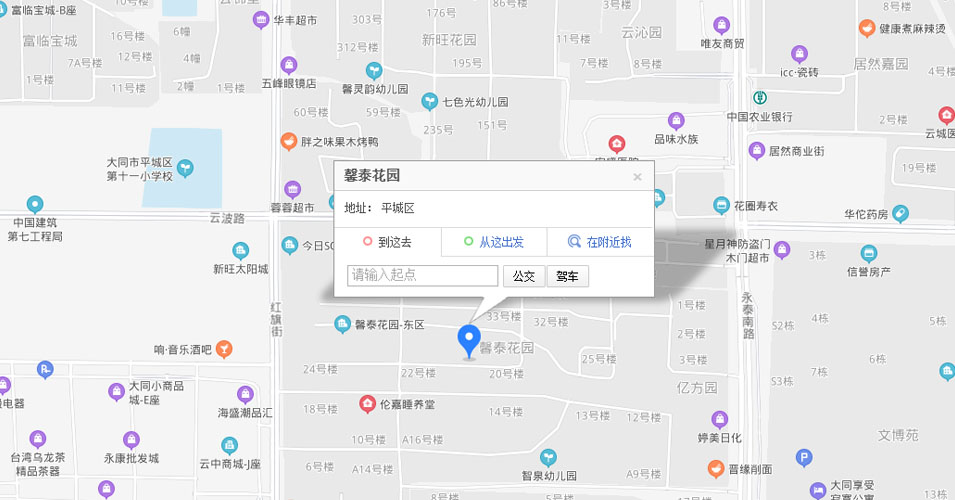Screen dimensions: 955x500
Task: Click the 唯友商贸 shop icon
Action: (x=722, y=25)
